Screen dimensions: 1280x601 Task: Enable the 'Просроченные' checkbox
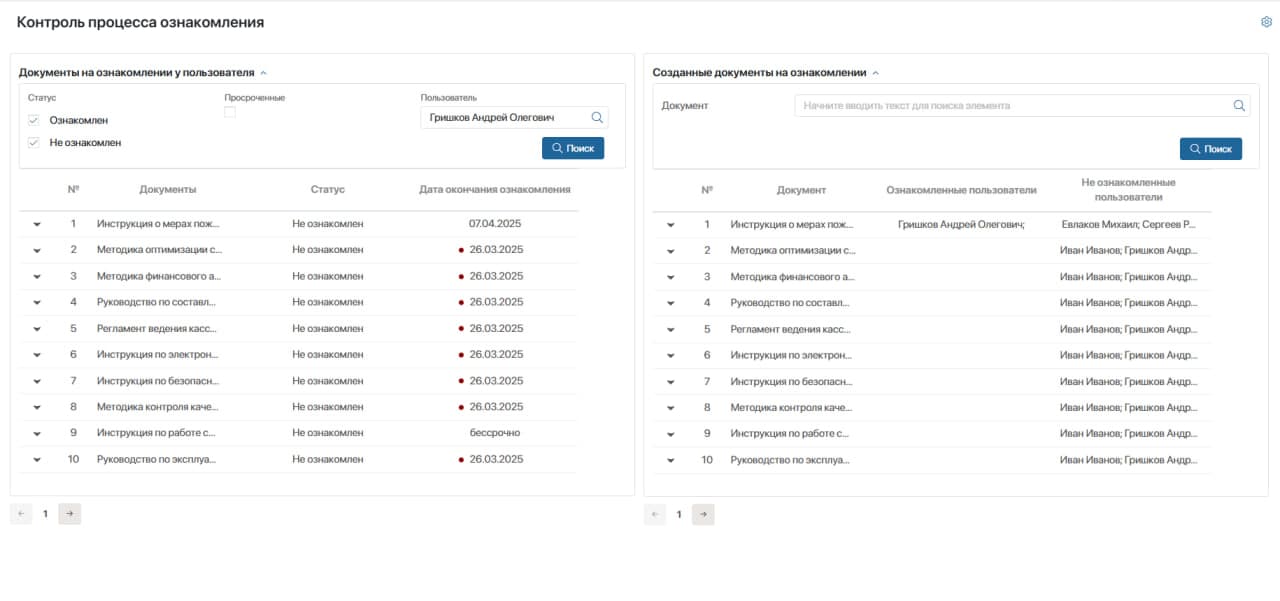[x=230, y=113]
